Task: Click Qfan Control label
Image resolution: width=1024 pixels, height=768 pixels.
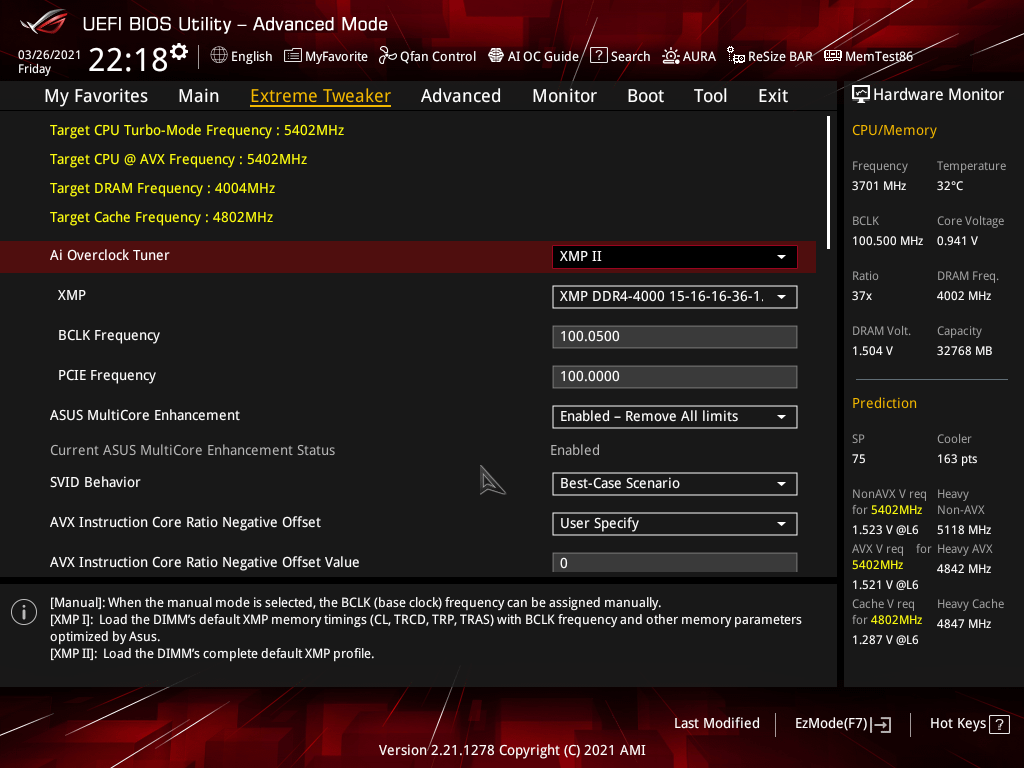Action: click(x=438, y=57)
